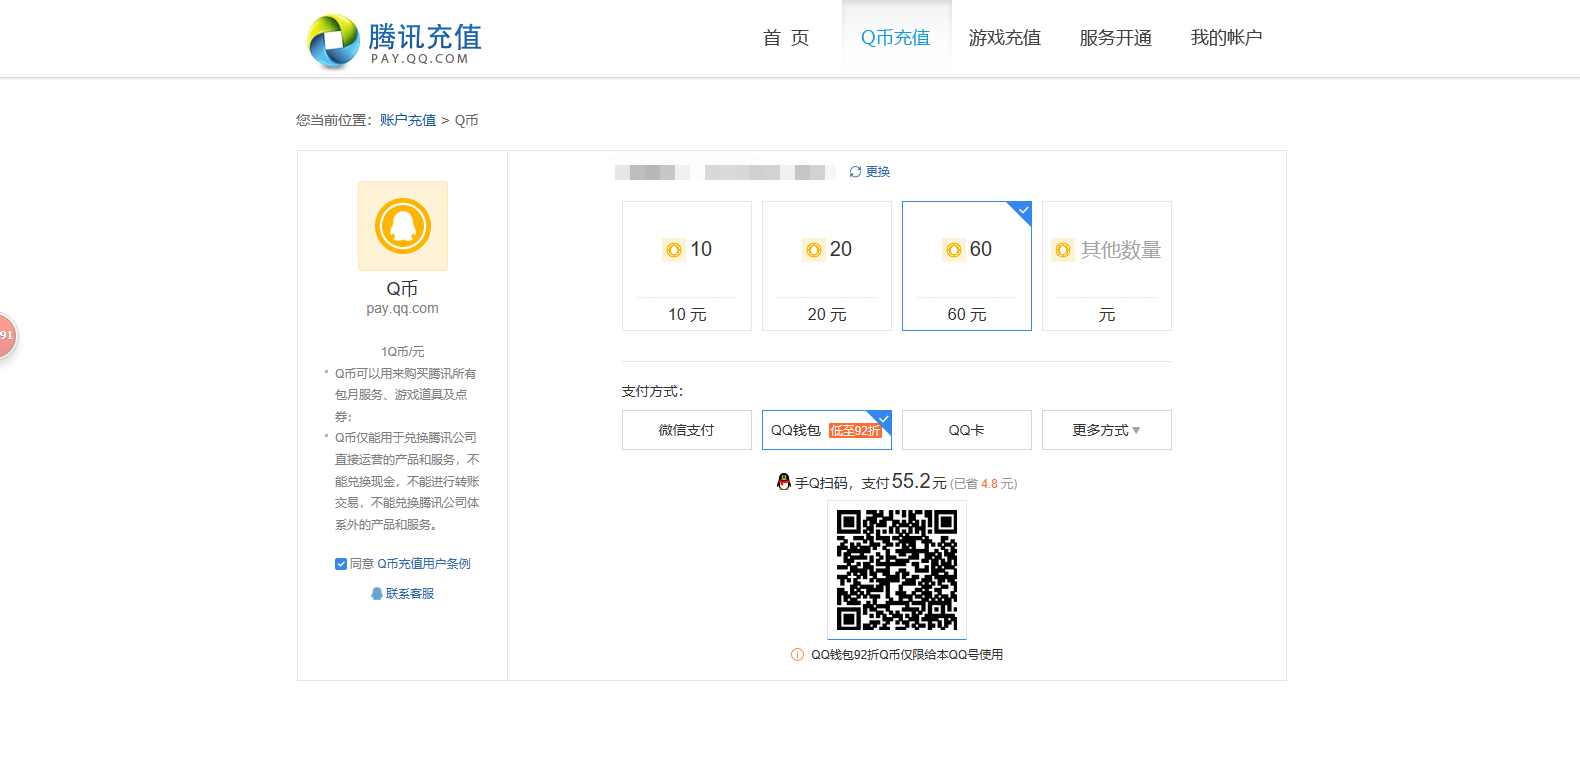
Task: Click the 55.2 payment amount text
Action: point(911,481)
